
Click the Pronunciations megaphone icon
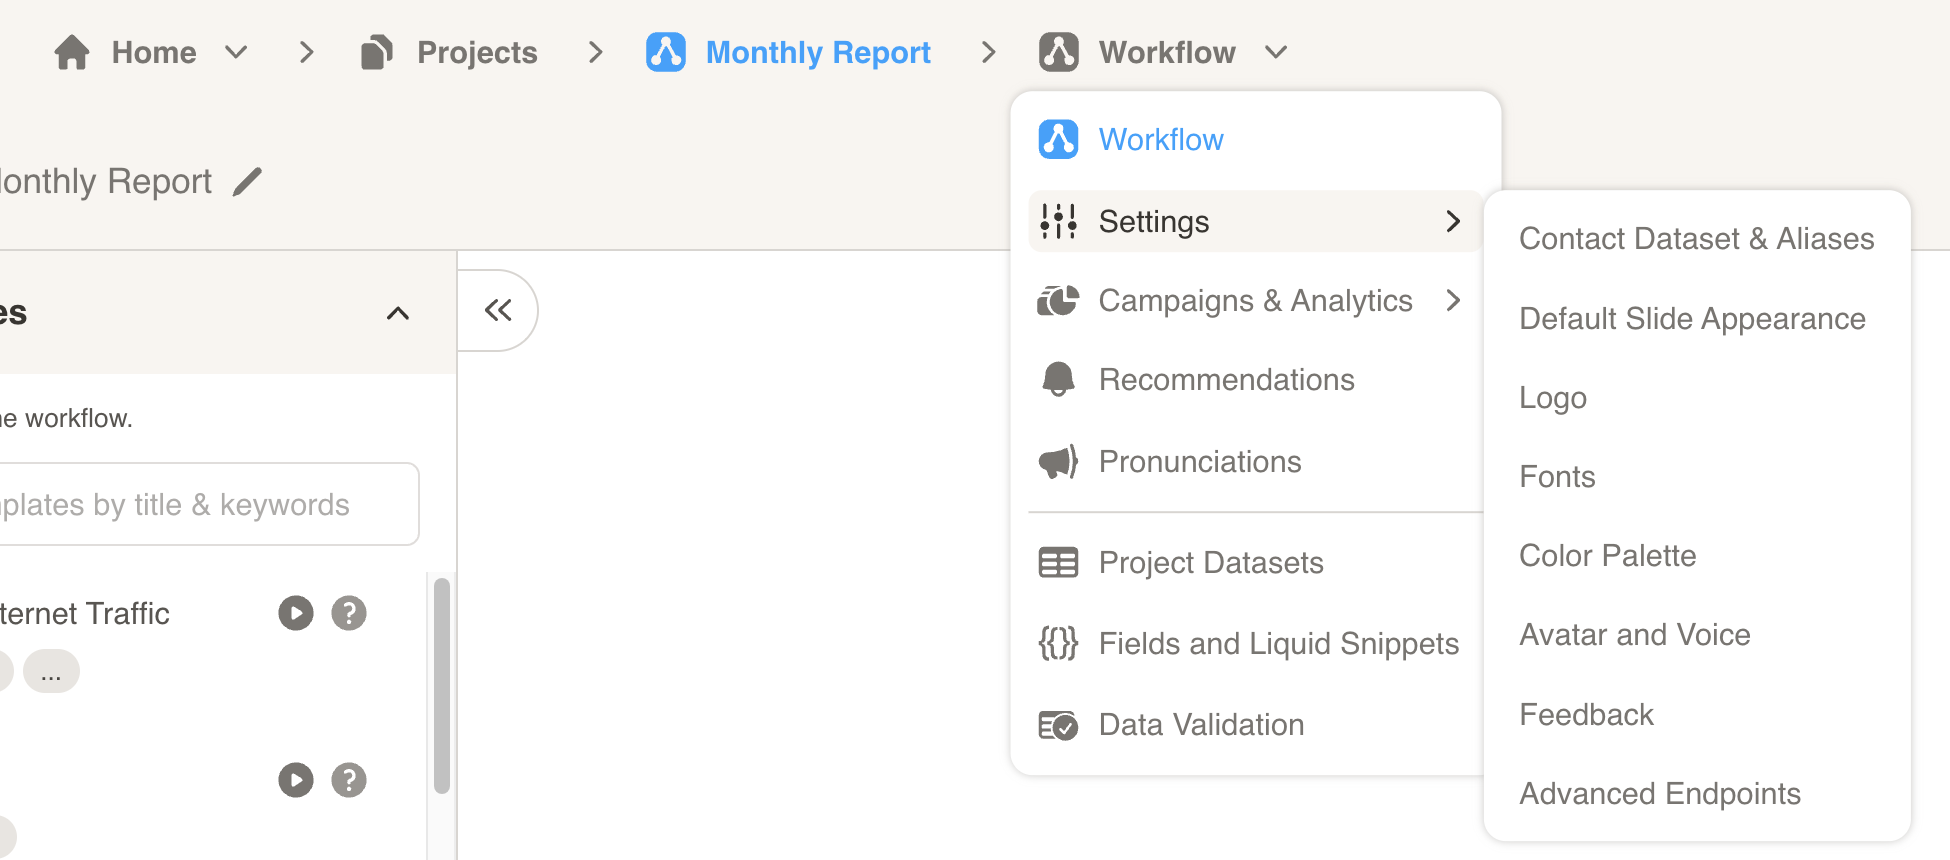pos(1058,462)
